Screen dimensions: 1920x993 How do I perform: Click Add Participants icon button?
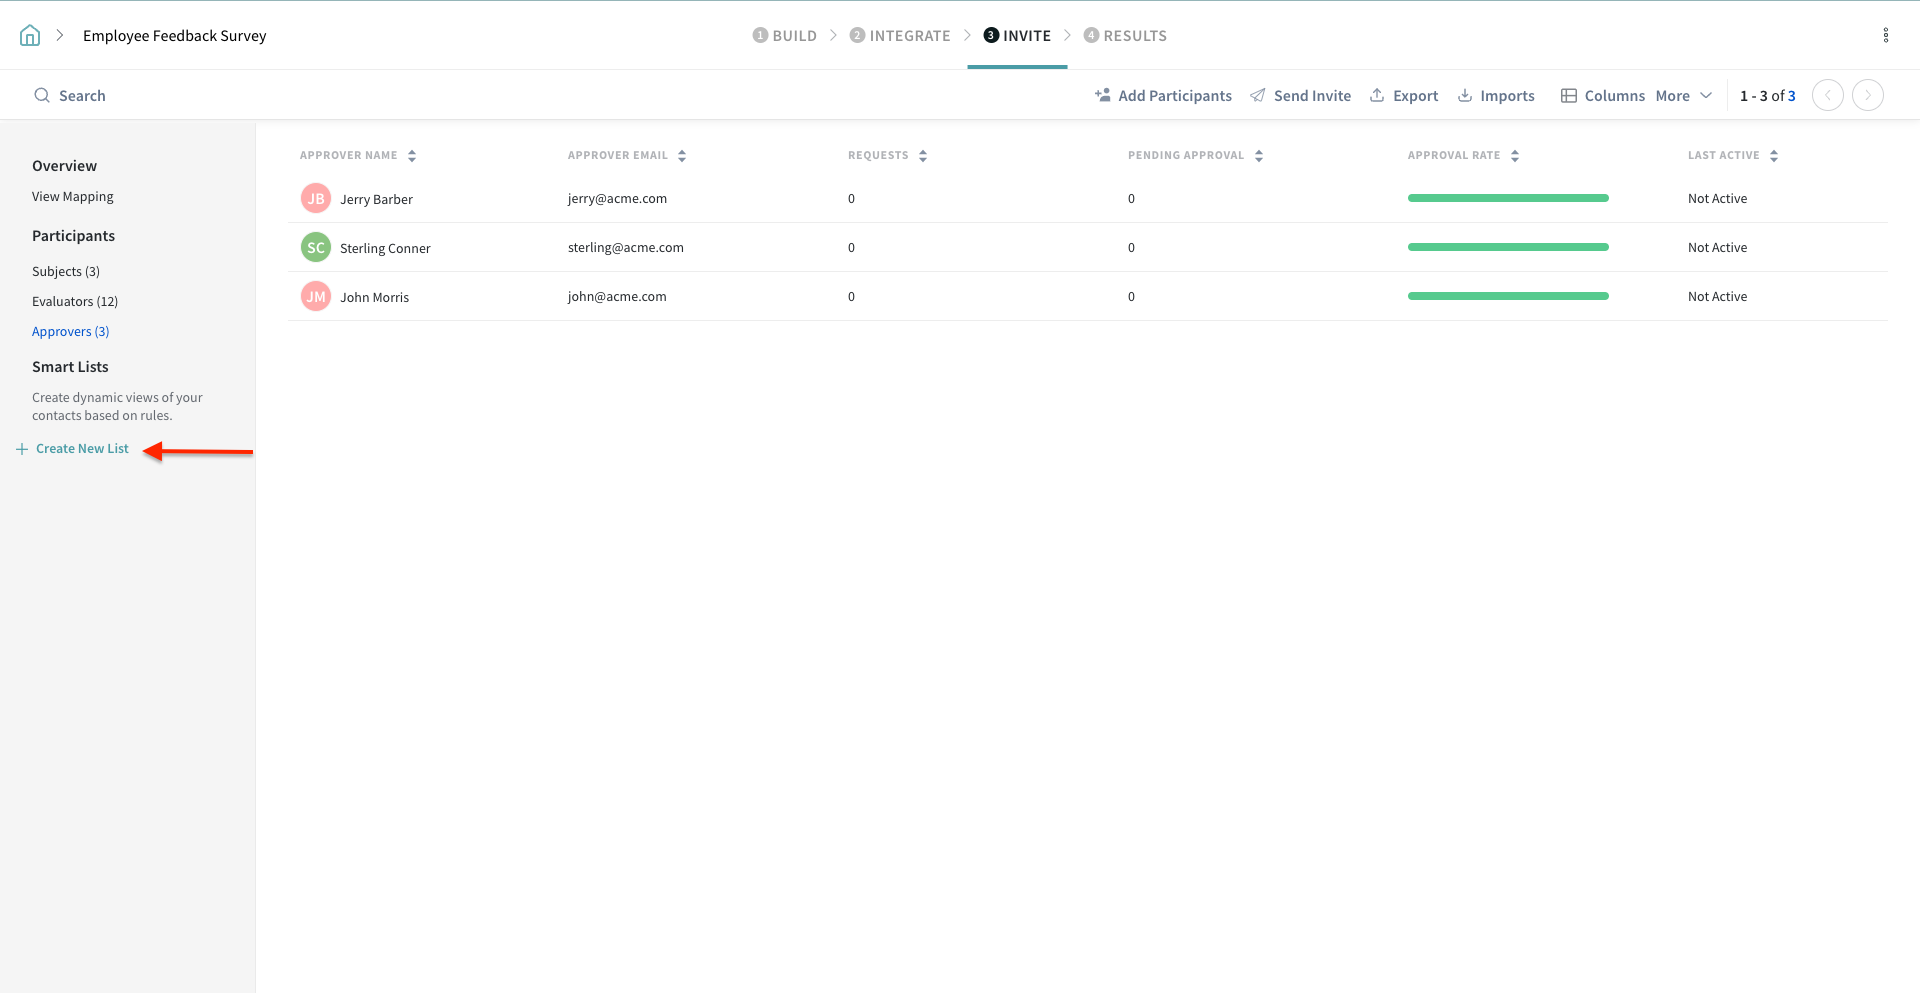click(x=1103, y=96)
